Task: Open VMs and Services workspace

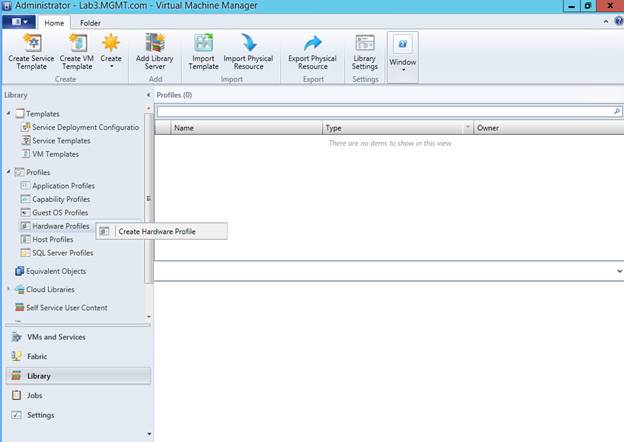Action: click(78, 337)
